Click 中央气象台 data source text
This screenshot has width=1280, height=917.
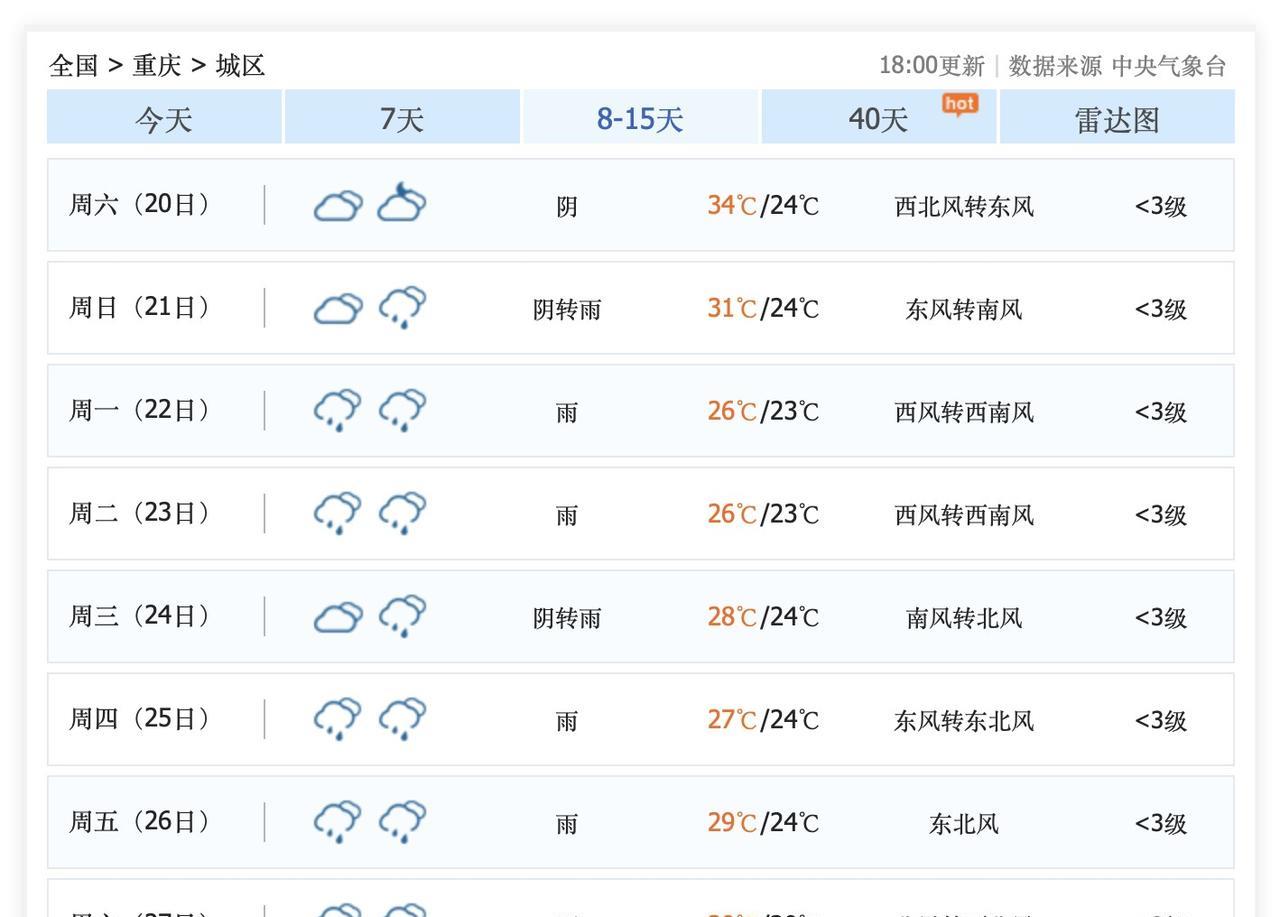[1168, 66]
